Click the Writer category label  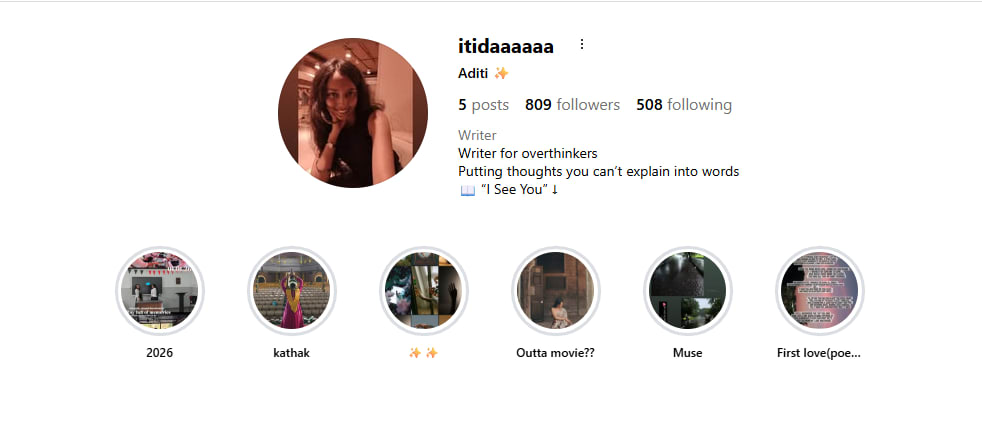point(477,135)
